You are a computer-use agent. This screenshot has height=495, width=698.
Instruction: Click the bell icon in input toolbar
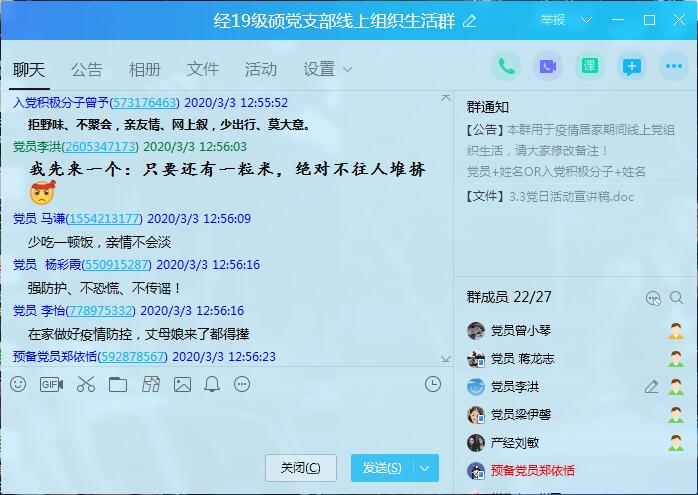point(212,384)
